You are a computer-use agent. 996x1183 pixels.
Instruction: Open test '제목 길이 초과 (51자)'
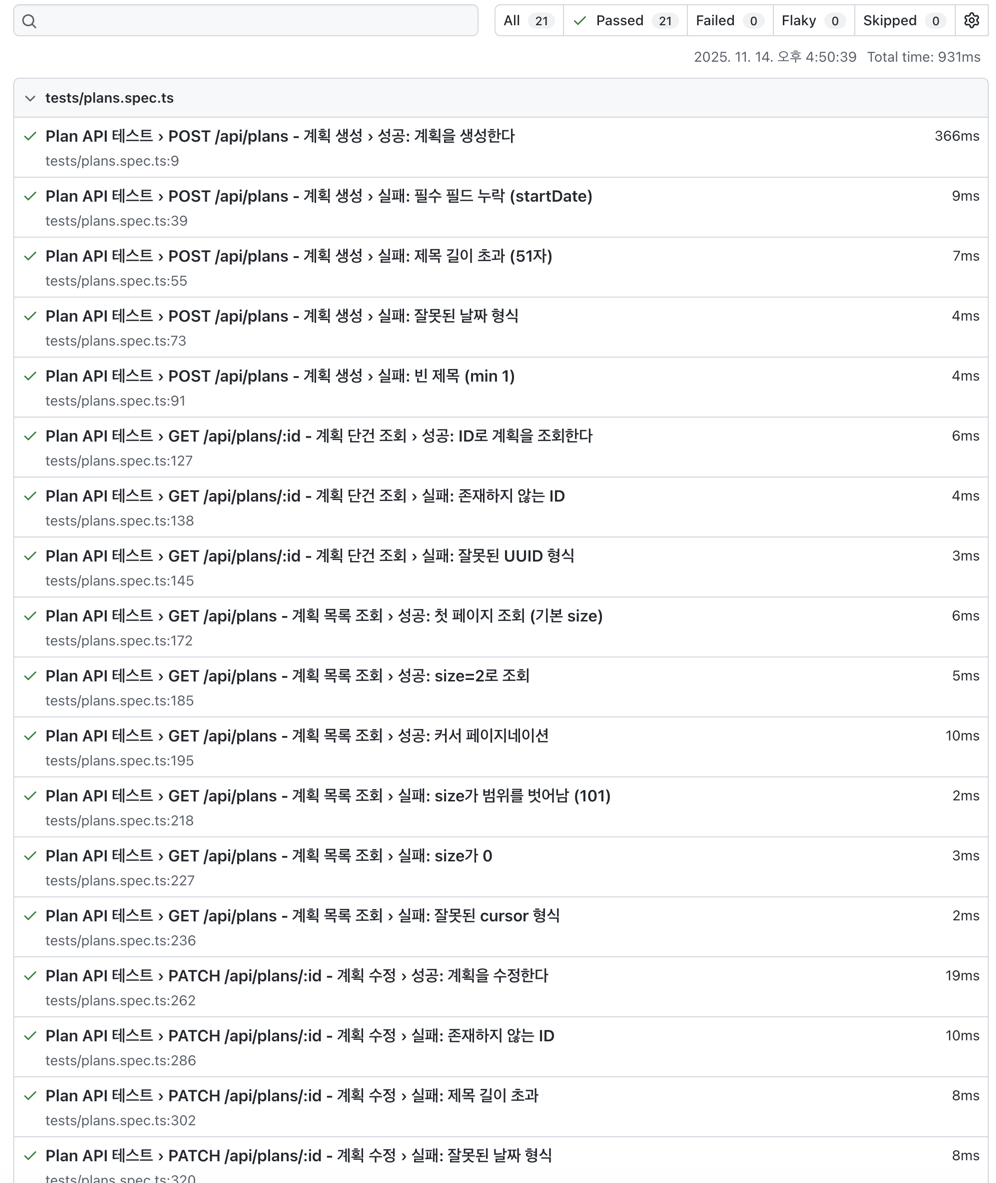(298, 256)
